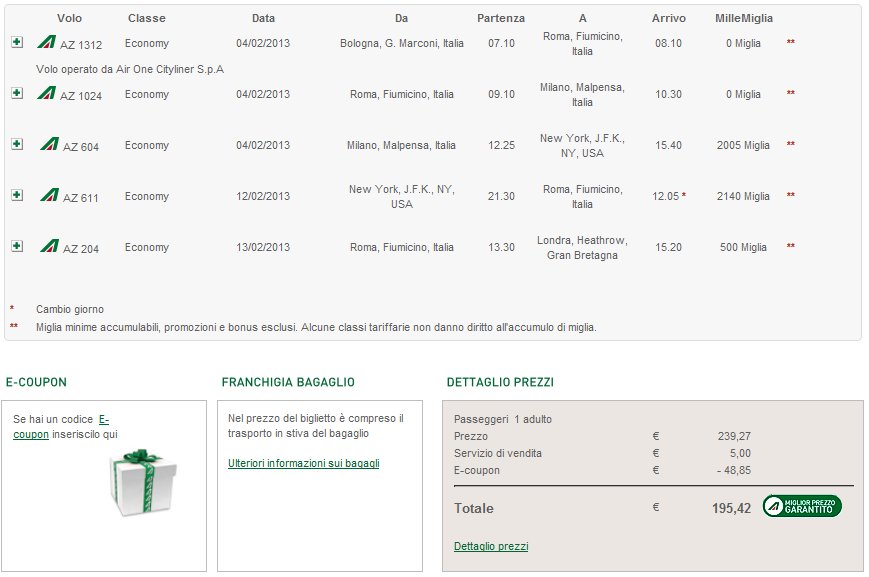This screenshot has width=869, height=577.
Task: Expand details for flight AZ 611
Action: coord(16,195)
